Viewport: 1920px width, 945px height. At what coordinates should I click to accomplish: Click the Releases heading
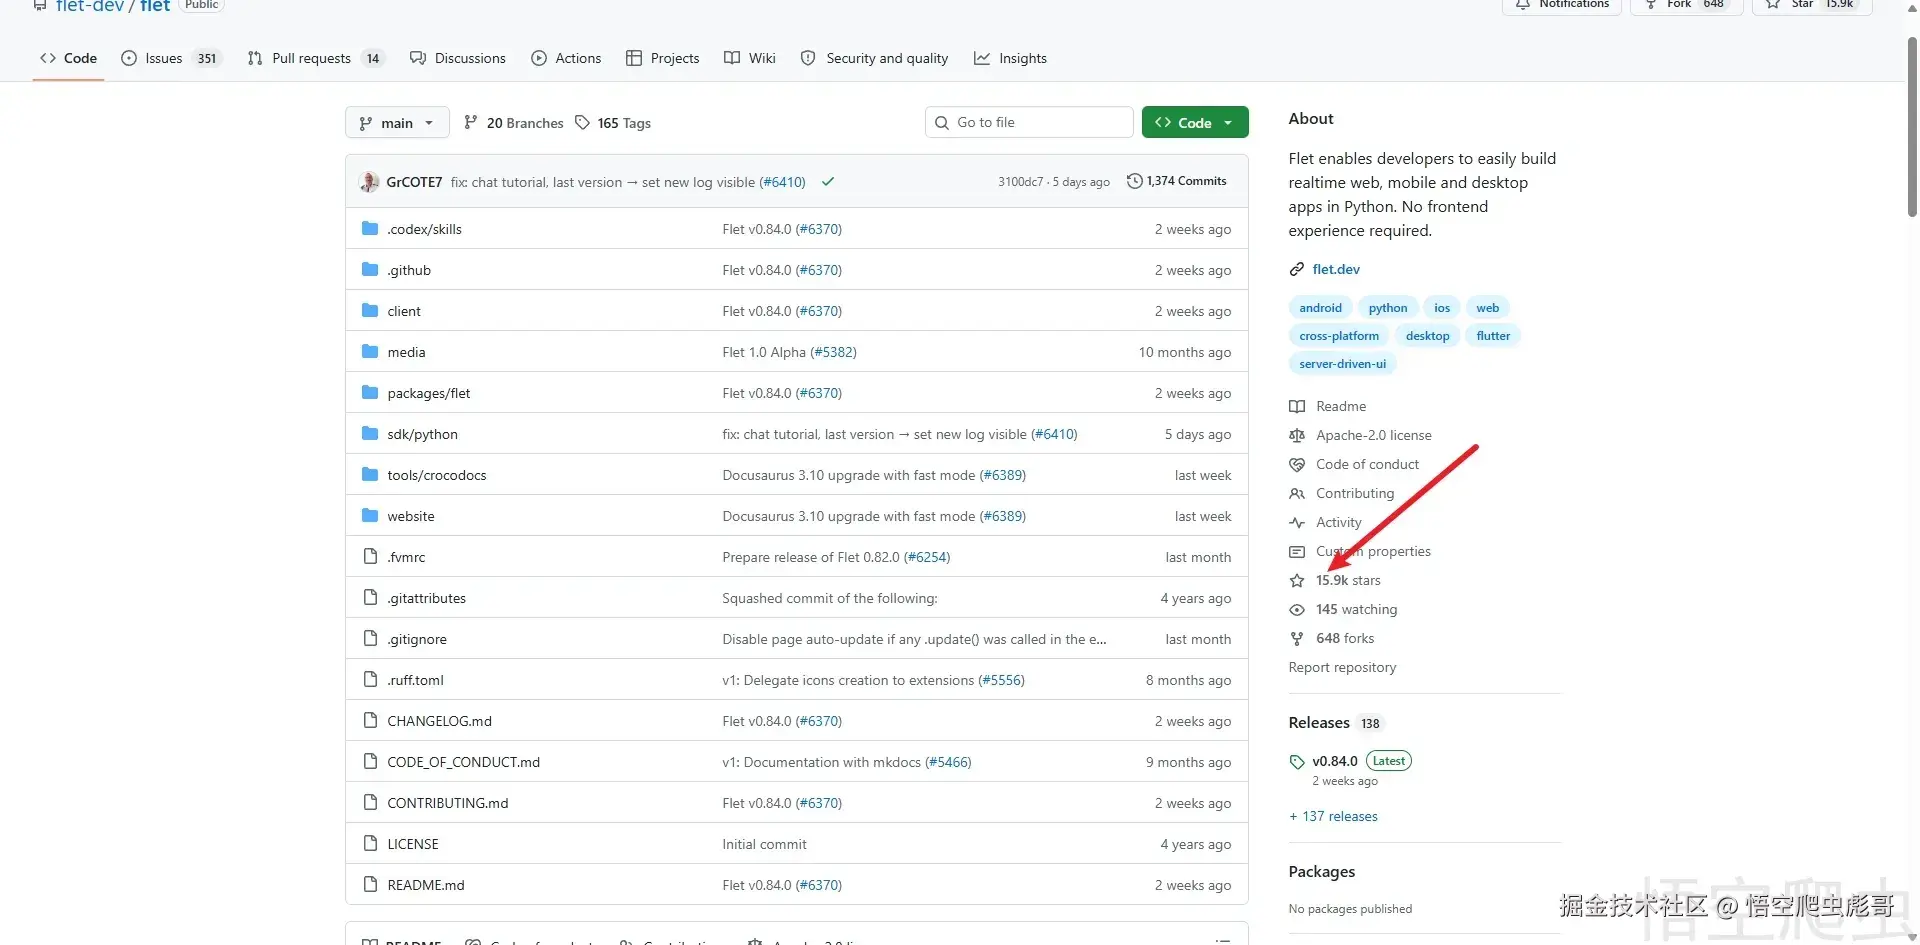click(x=1319, y=723)
